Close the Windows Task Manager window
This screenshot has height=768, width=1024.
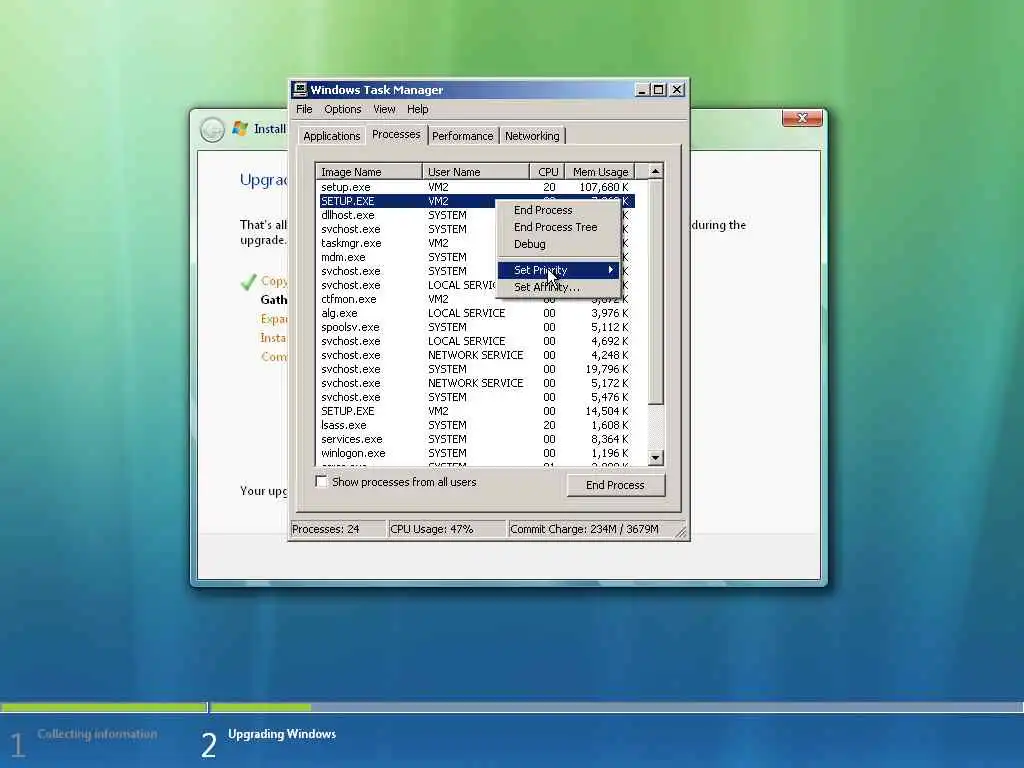(x=677, y=90)
